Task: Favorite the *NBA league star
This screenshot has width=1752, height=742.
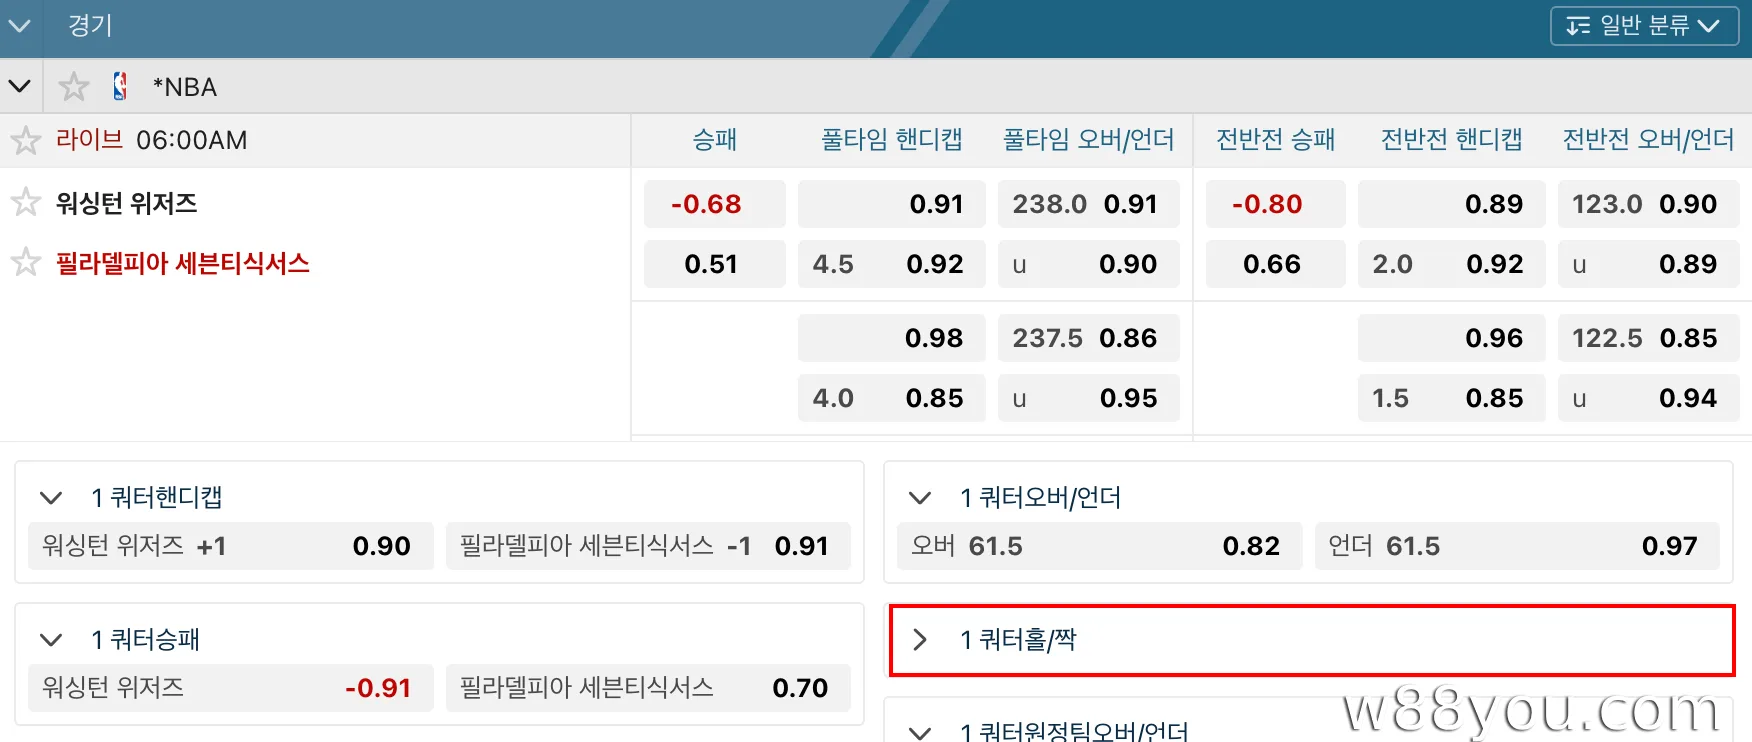Action: coord(74,86)
